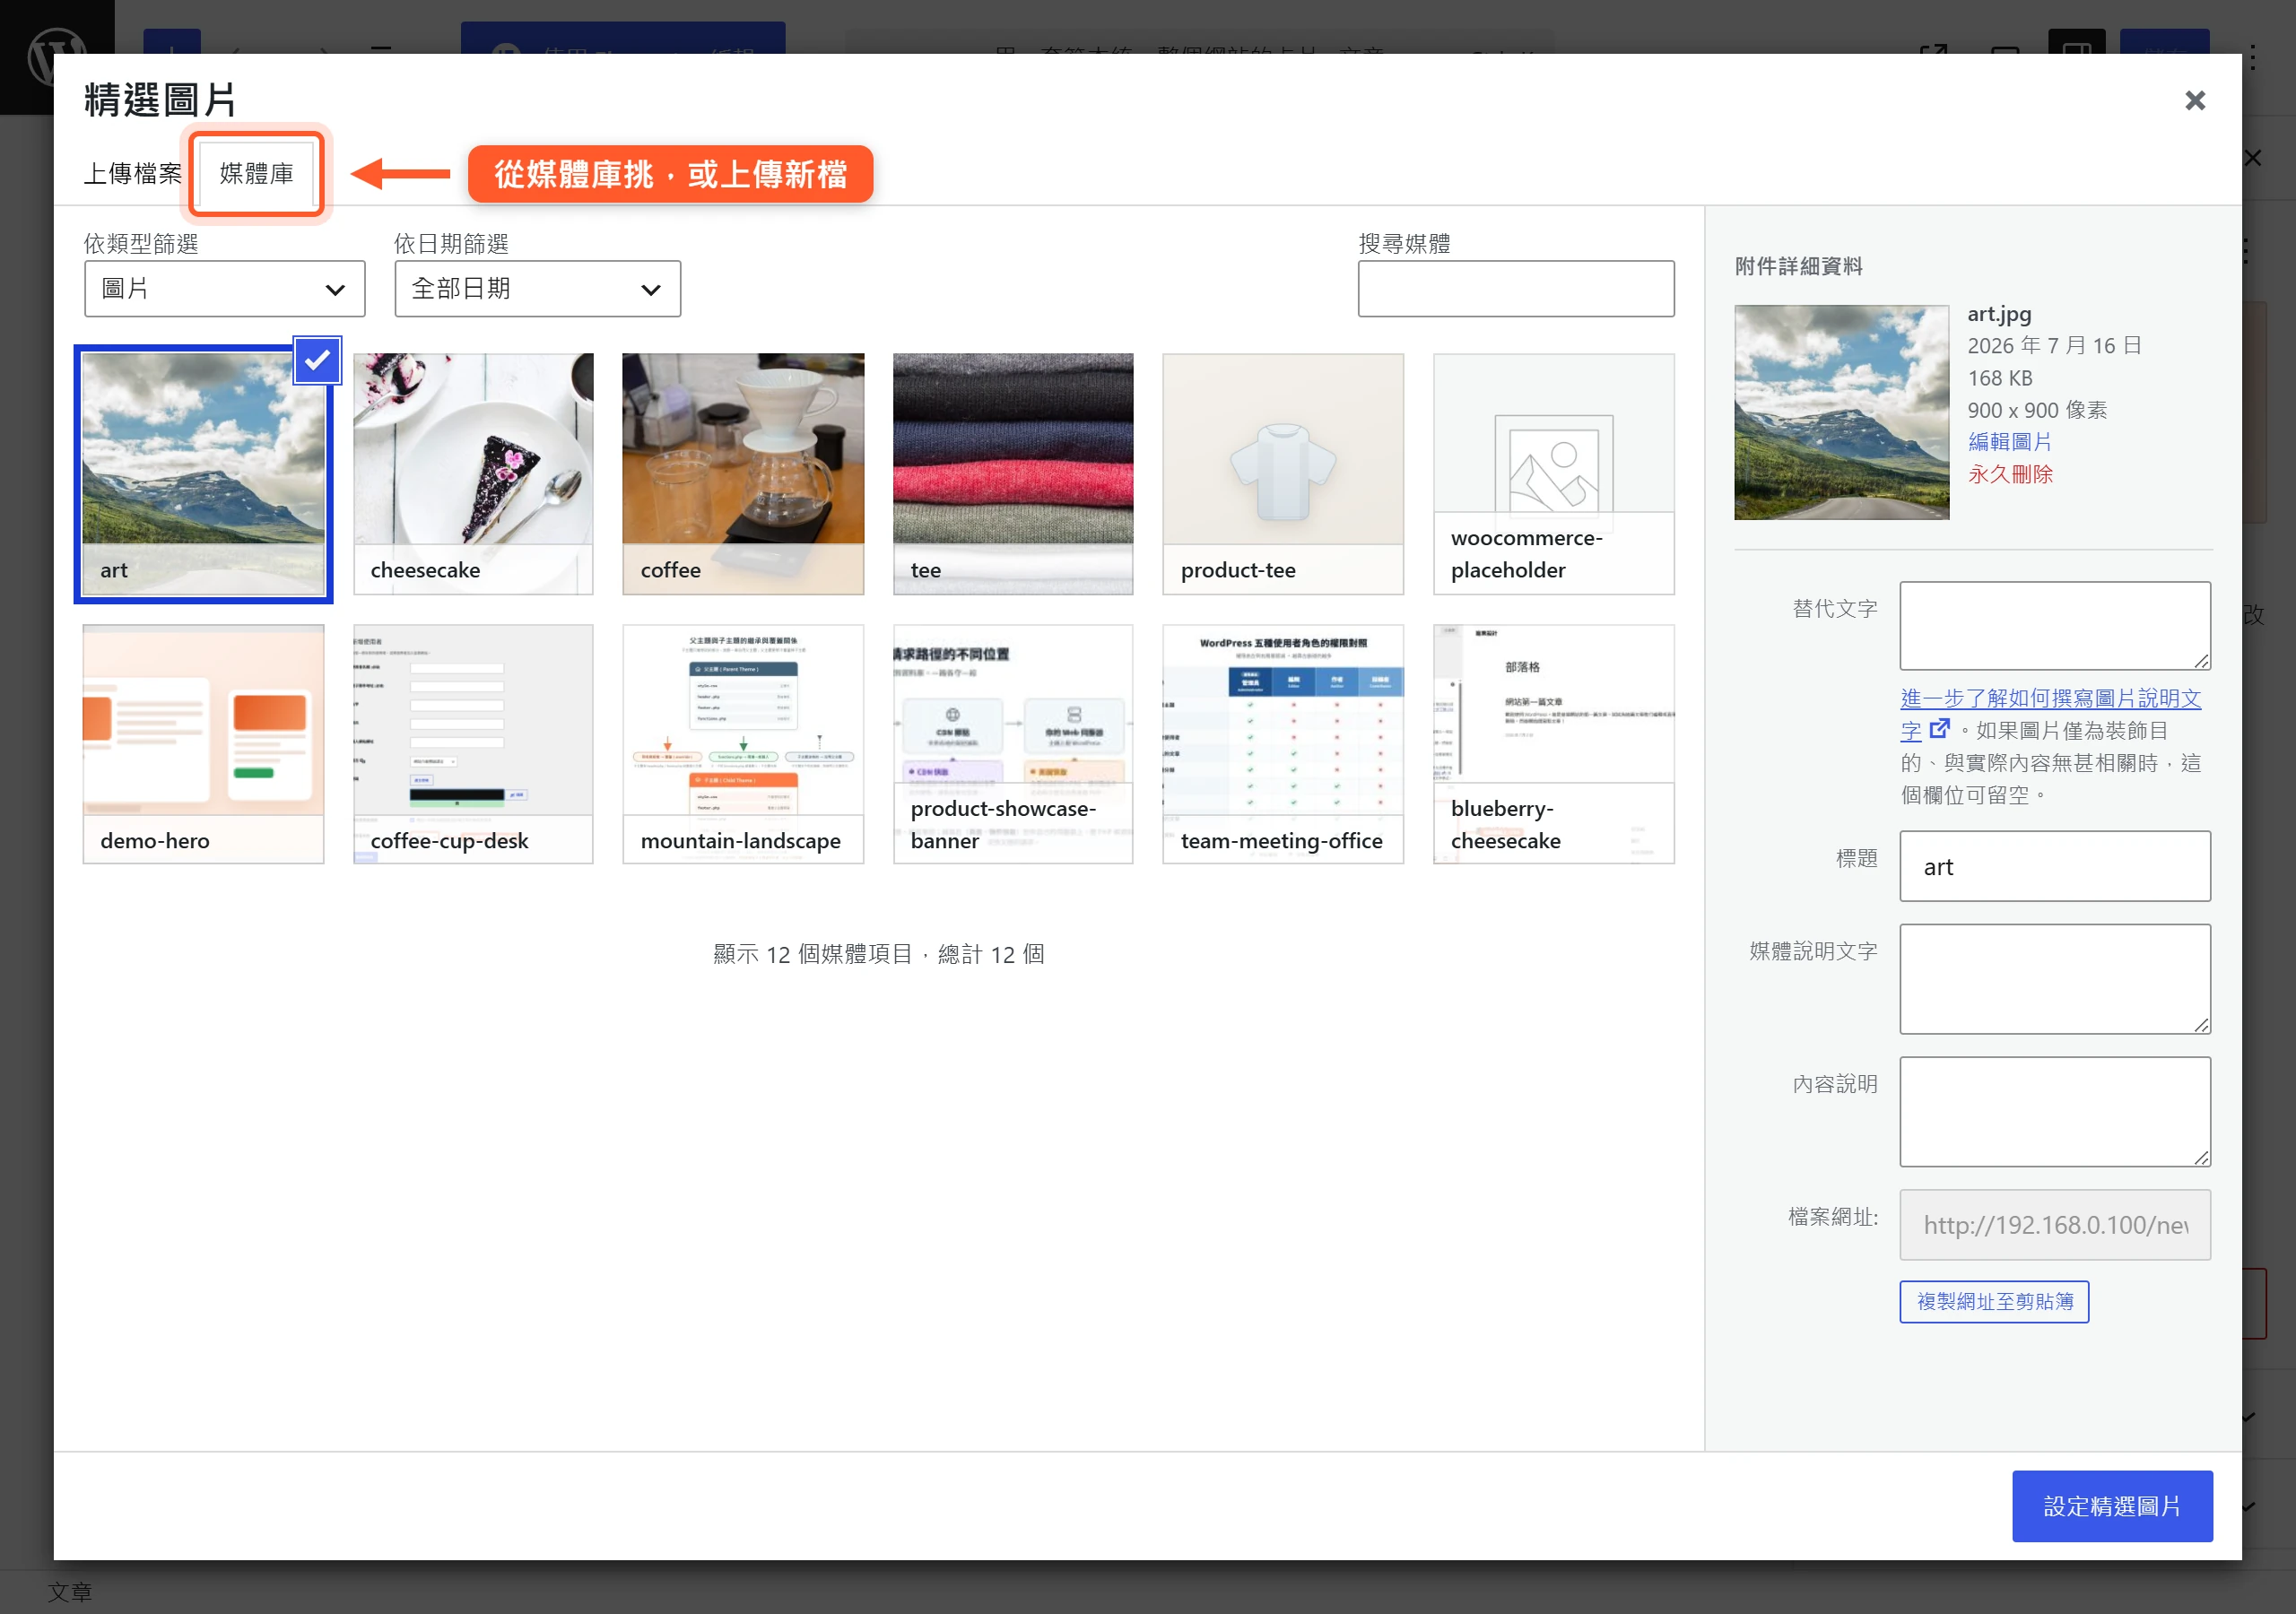Click the 設定精選圖片 button
The height and width of the screenshot is (1614, 2296).
click(x=2111, y=1505)
